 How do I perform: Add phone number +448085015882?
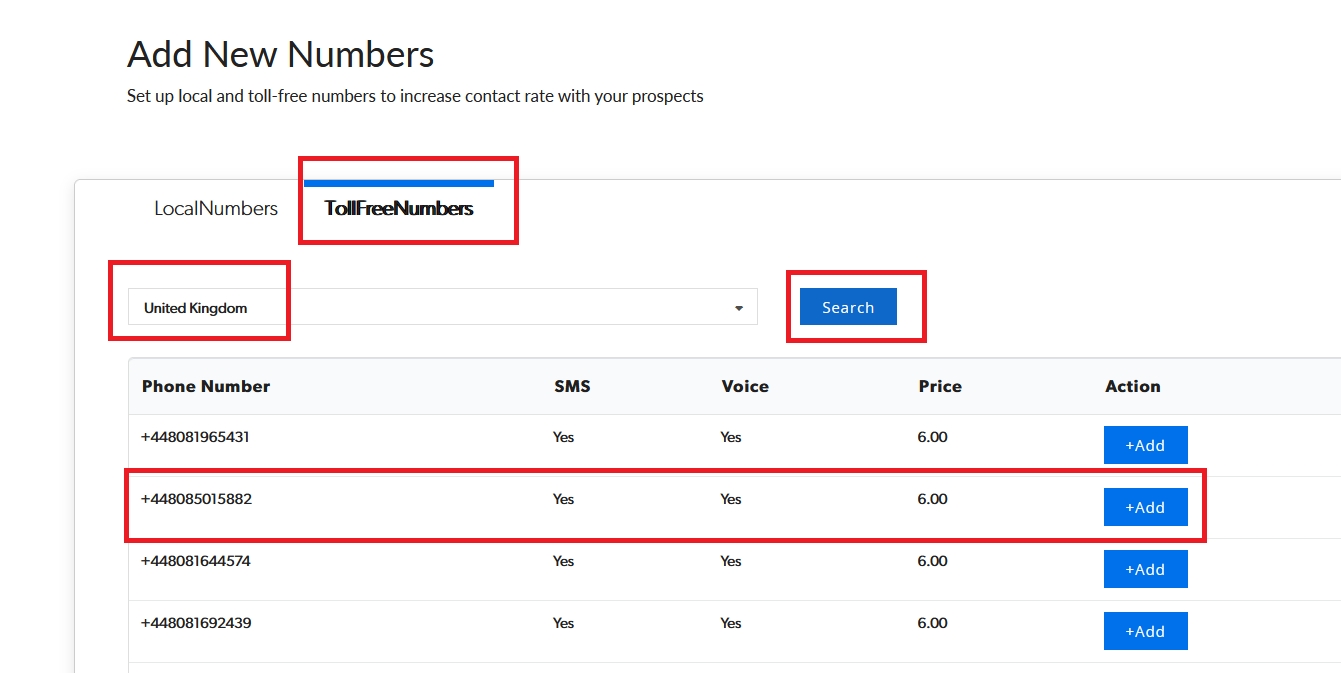1145,507
